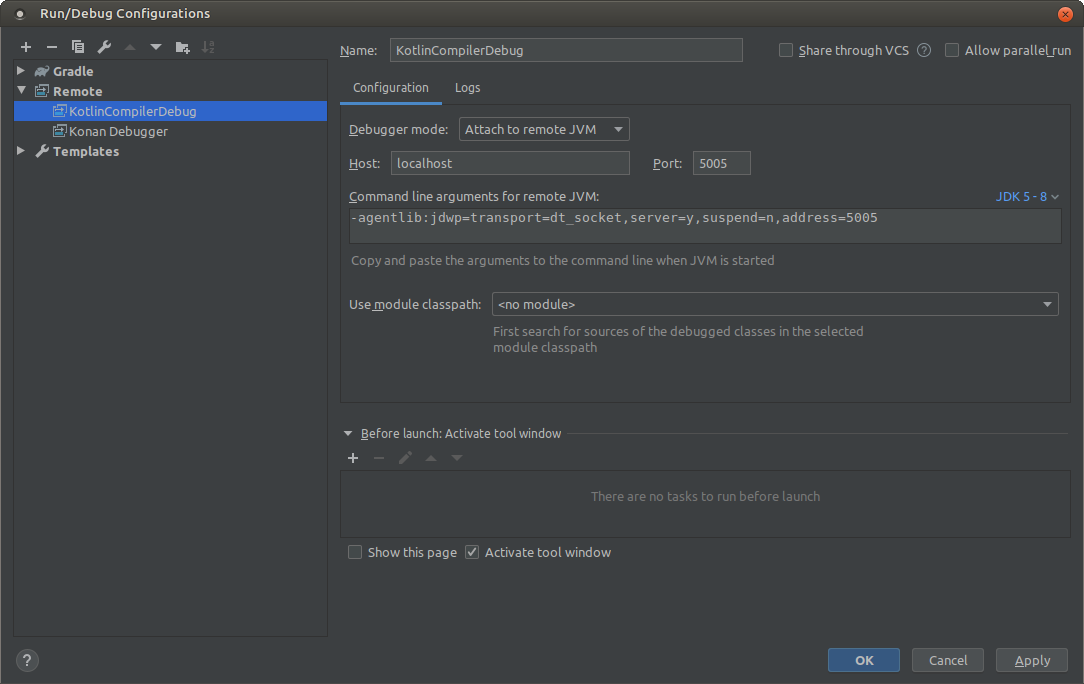Viewport: 1084px width, 684px height.
Task: Uncheck Activate tool window option
Action: pyautogui.click(x=471, y=552)
